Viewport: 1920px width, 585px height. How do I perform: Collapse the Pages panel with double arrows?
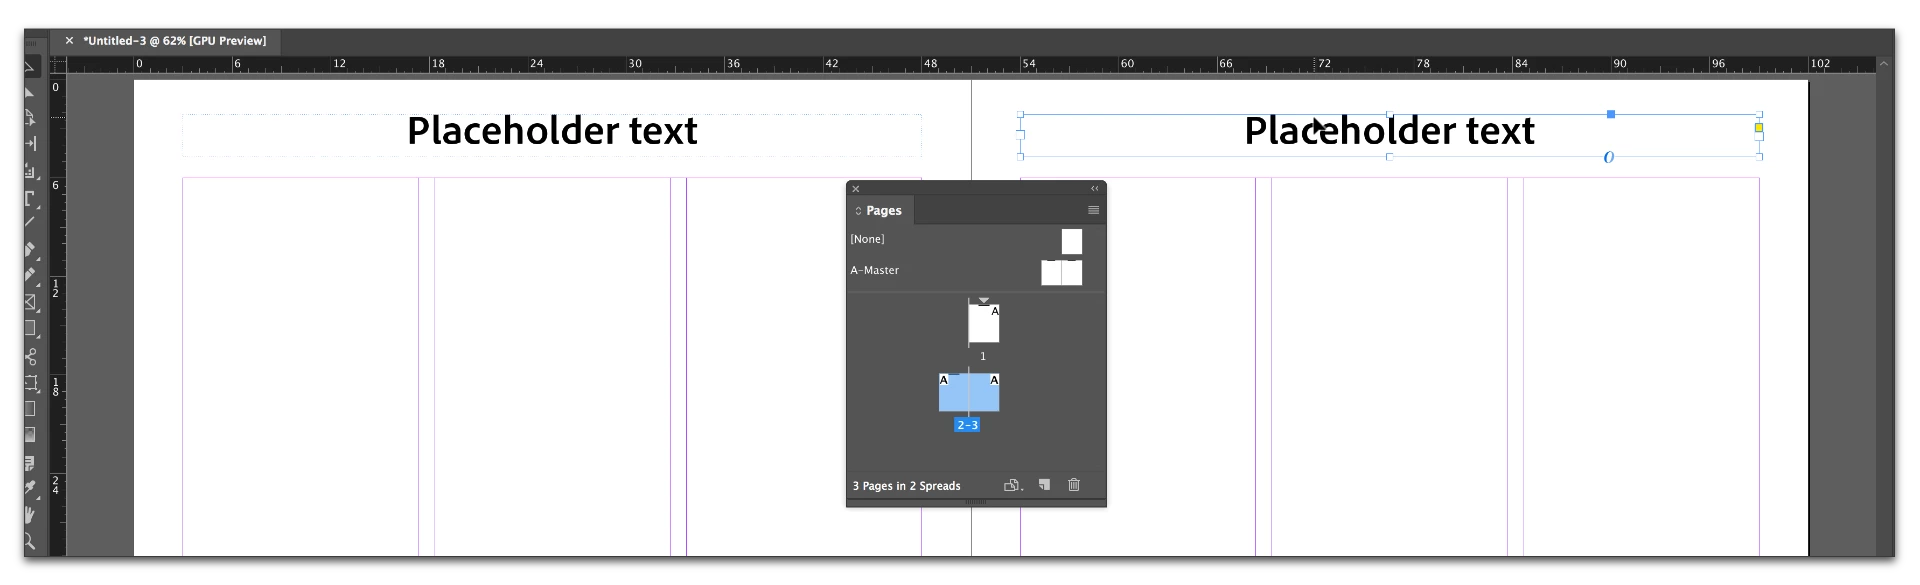click(1094, 188)
